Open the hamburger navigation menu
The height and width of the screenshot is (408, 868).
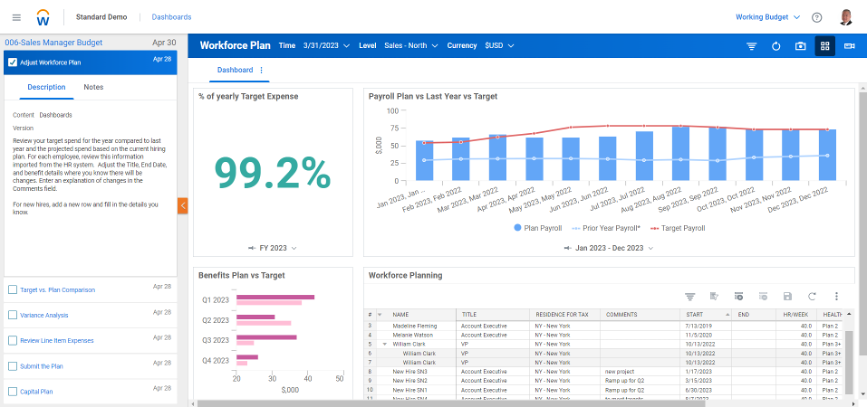click(x=16, y=17)
